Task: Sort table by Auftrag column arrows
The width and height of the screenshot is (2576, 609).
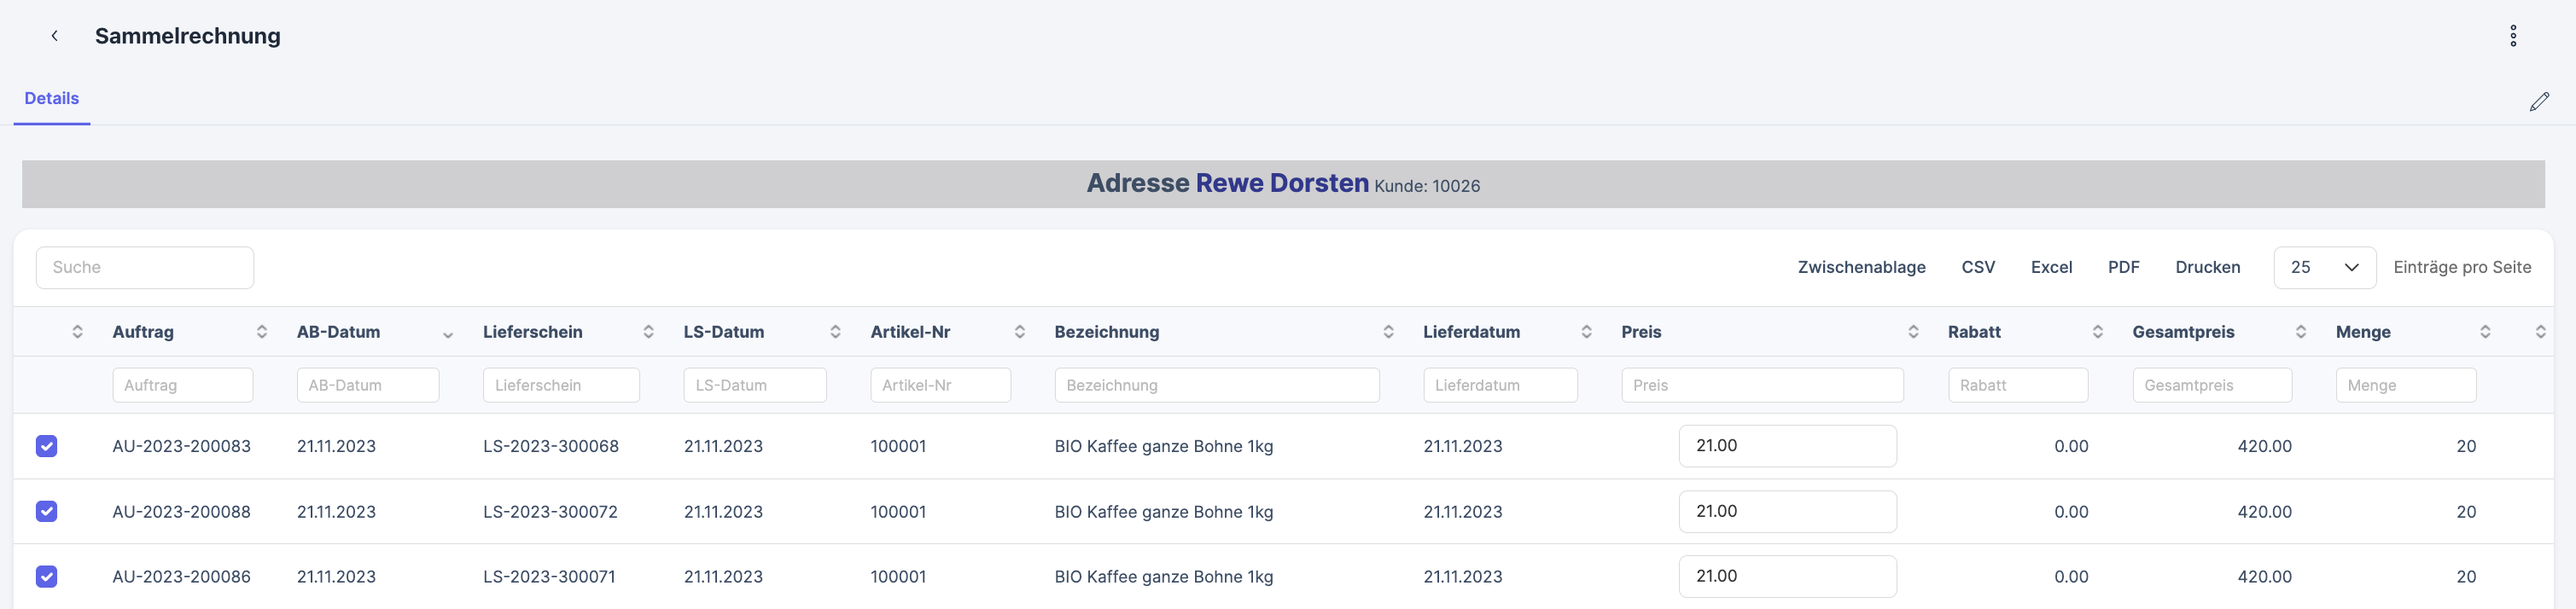Action: [261, 332]
